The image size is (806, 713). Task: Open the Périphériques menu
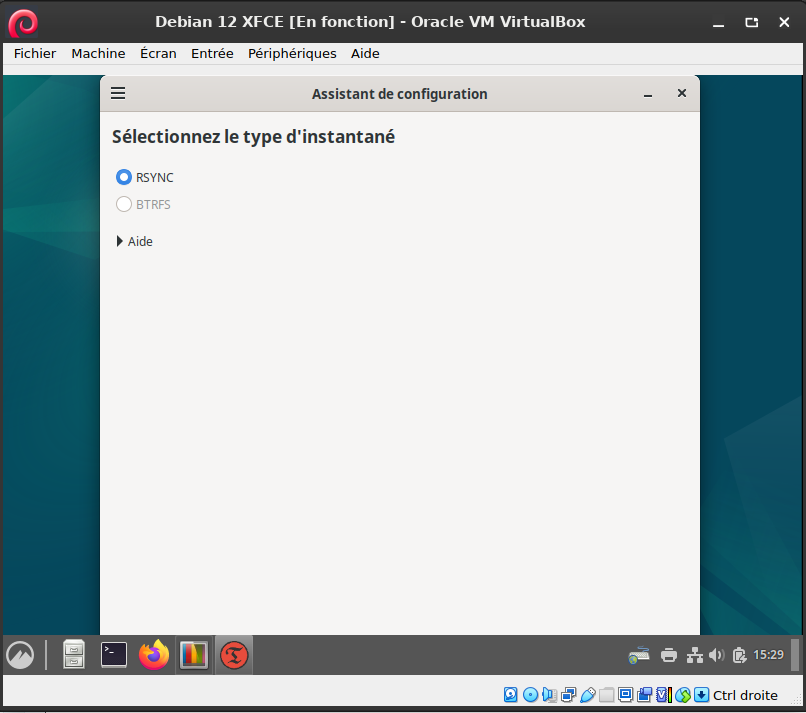pyautogui.click(x=292, y=53)
